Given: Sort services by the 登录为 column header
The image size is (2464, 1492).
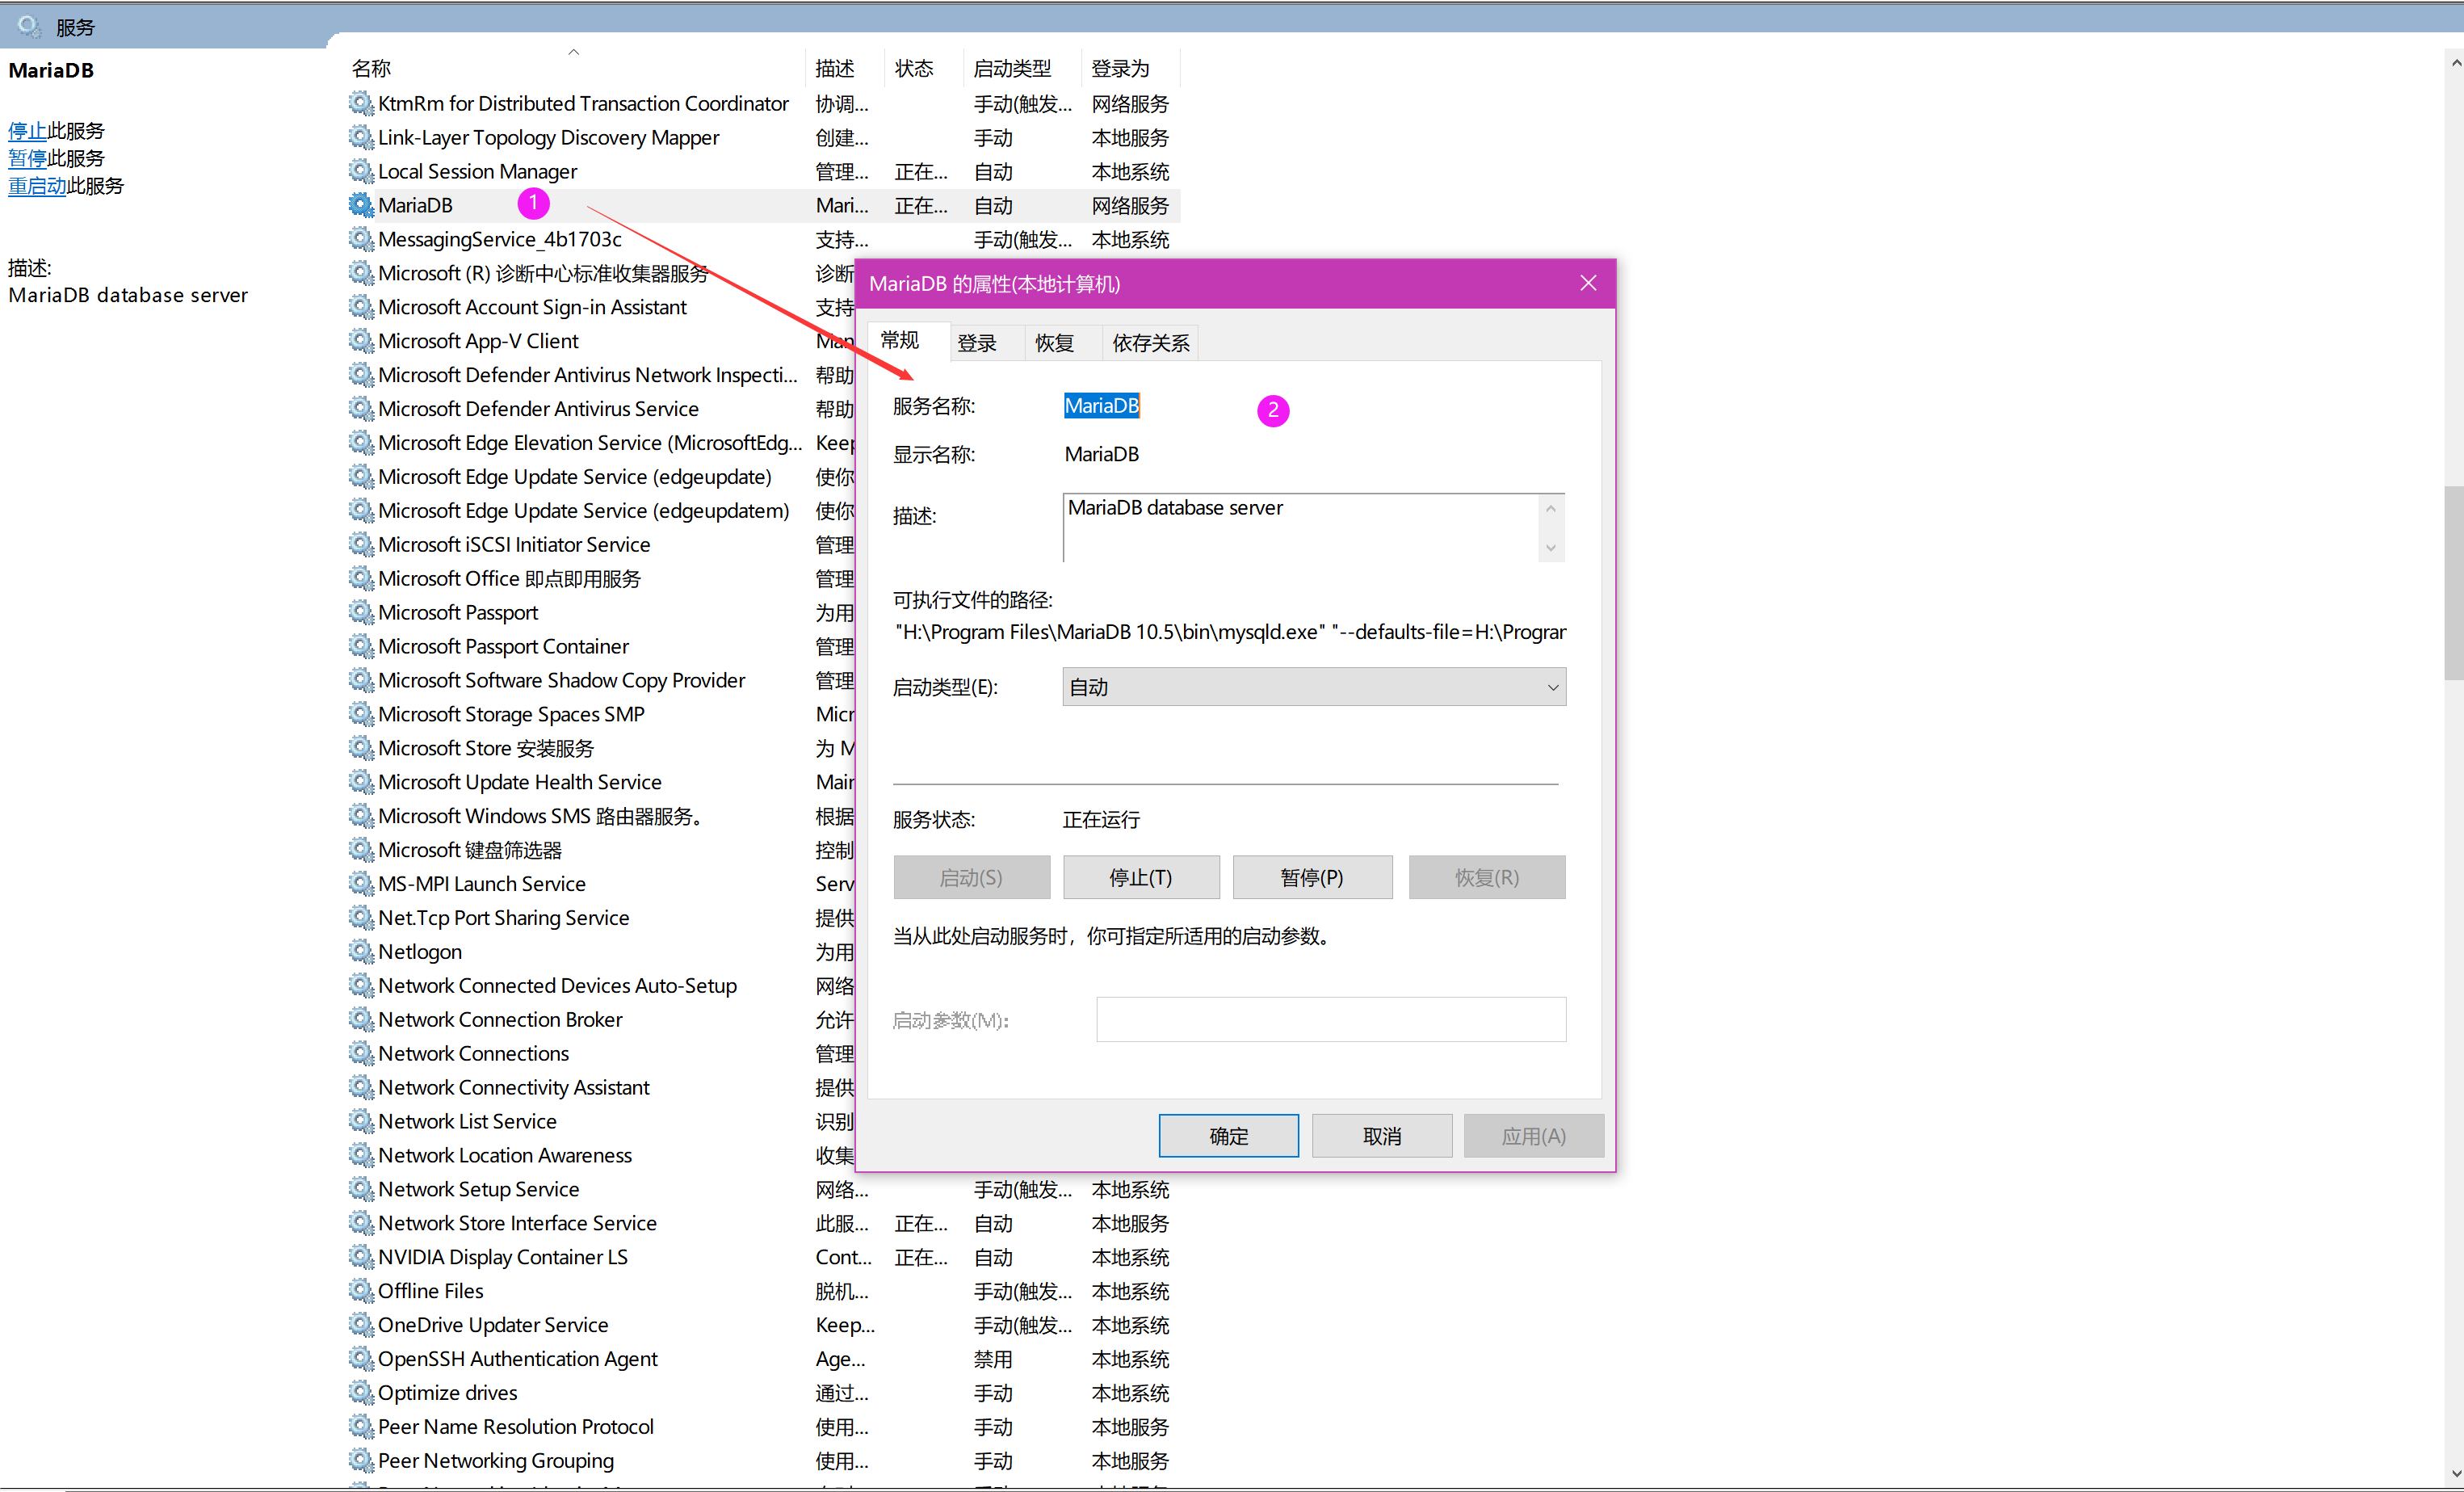Looking at the screenshot, I should pos(1130,68).
